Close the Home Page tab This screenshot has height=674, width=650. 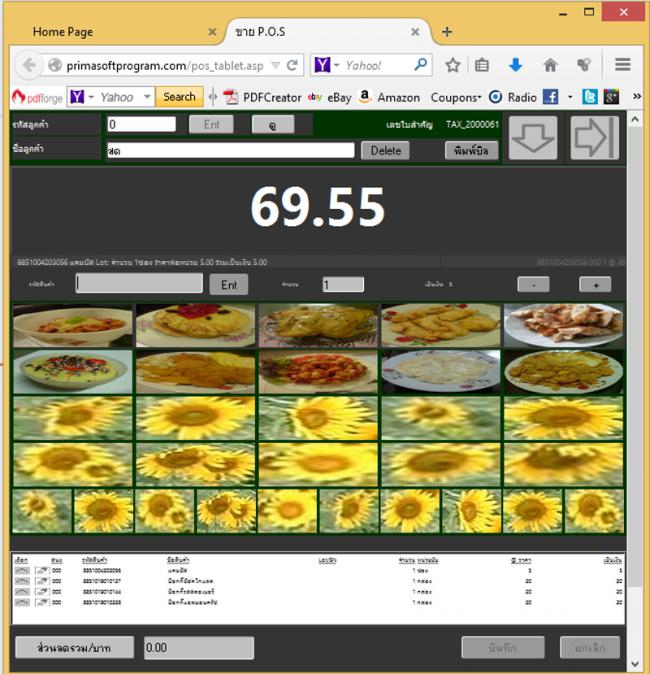[212, 32]
